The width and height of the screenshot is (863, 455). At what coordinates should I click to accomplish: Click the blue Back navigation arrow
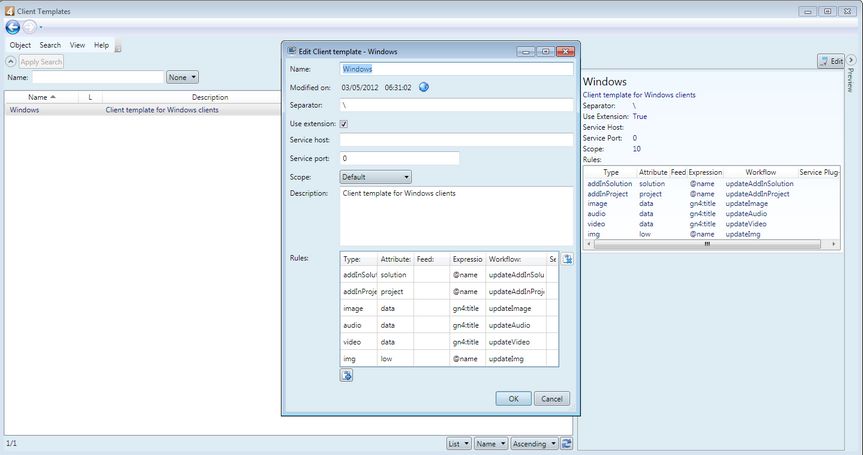pyautogui.click(x=13, y=27)
